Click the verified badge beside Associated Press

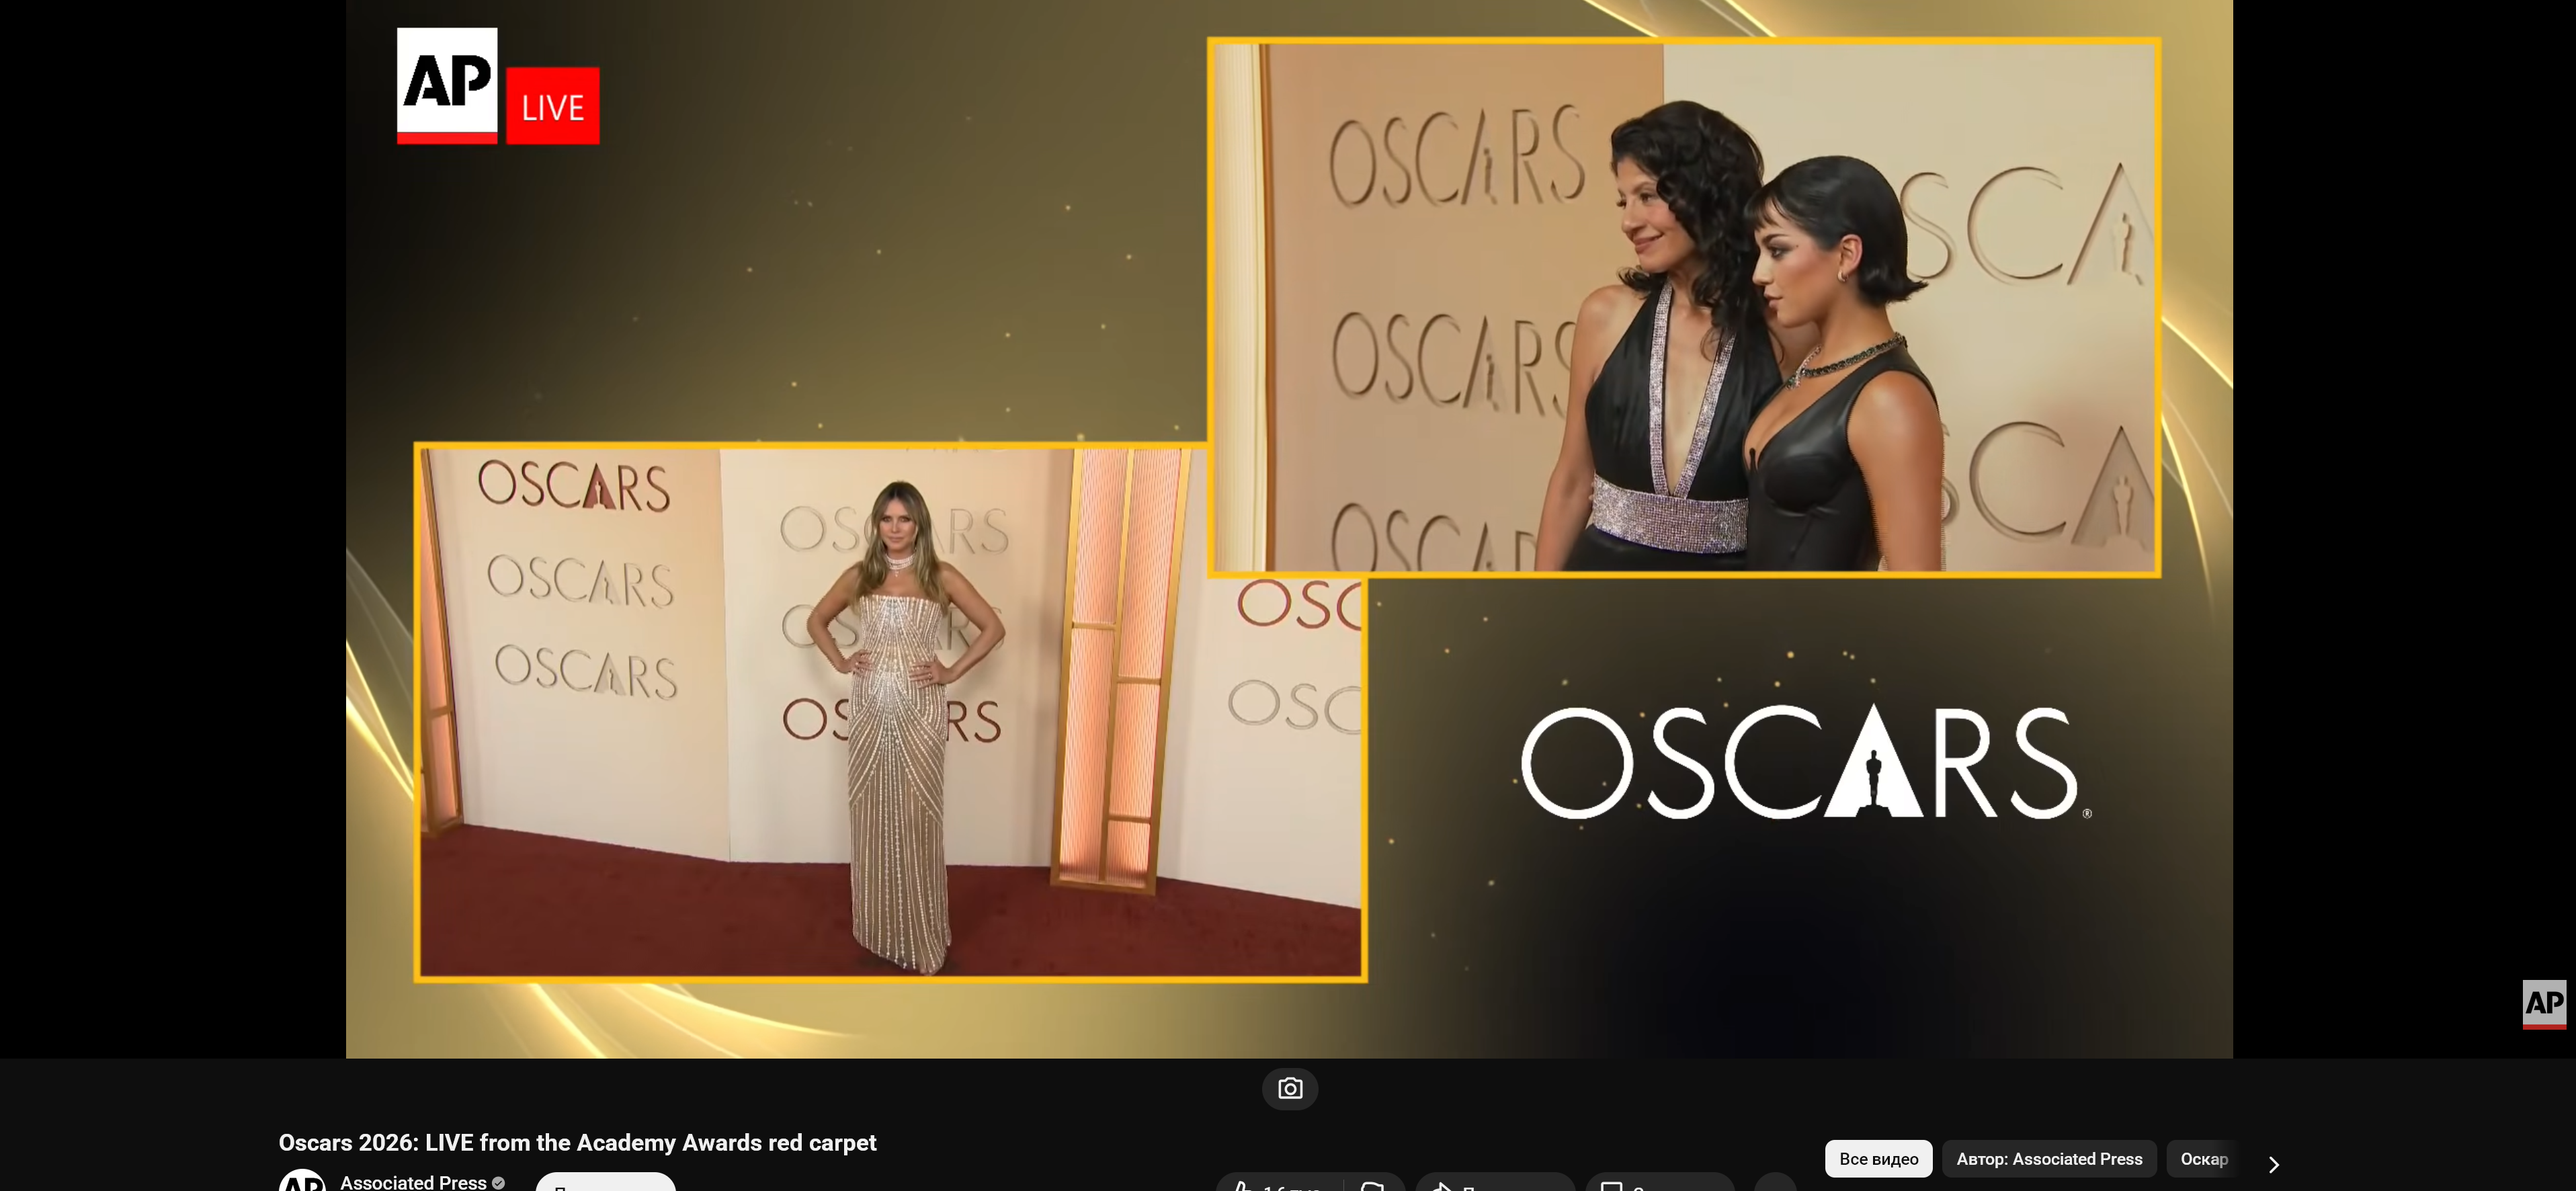click(498, 1183)
